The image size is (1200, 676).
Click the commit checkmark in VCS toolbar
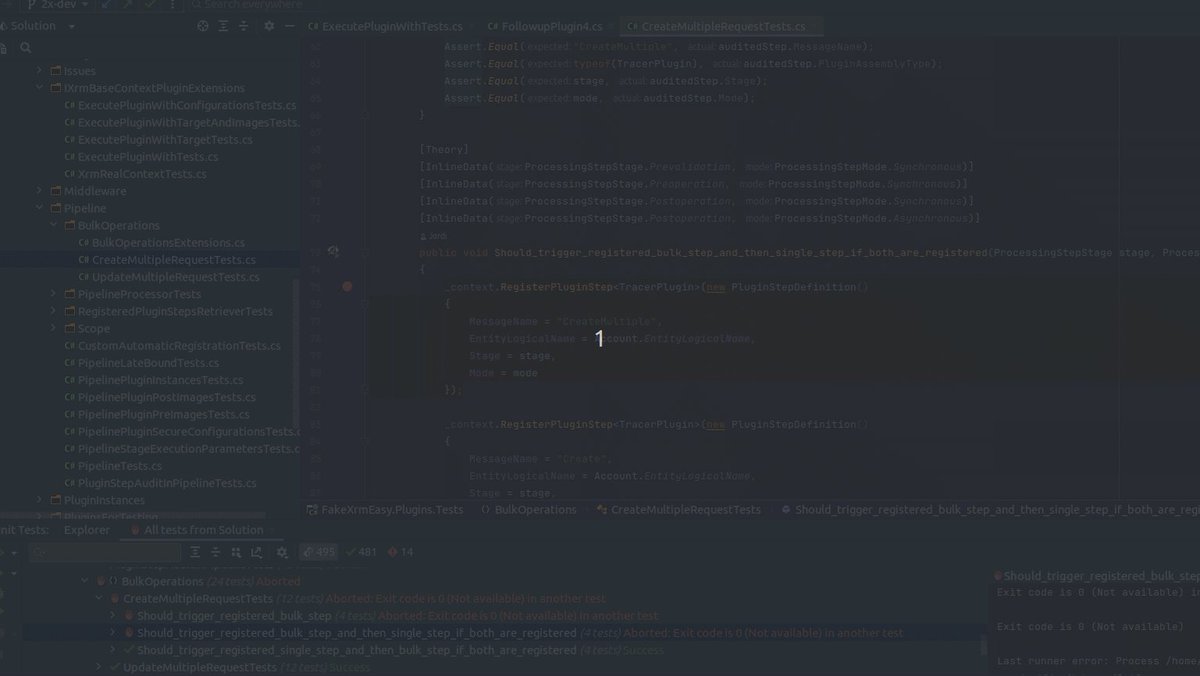pos(149,5)
